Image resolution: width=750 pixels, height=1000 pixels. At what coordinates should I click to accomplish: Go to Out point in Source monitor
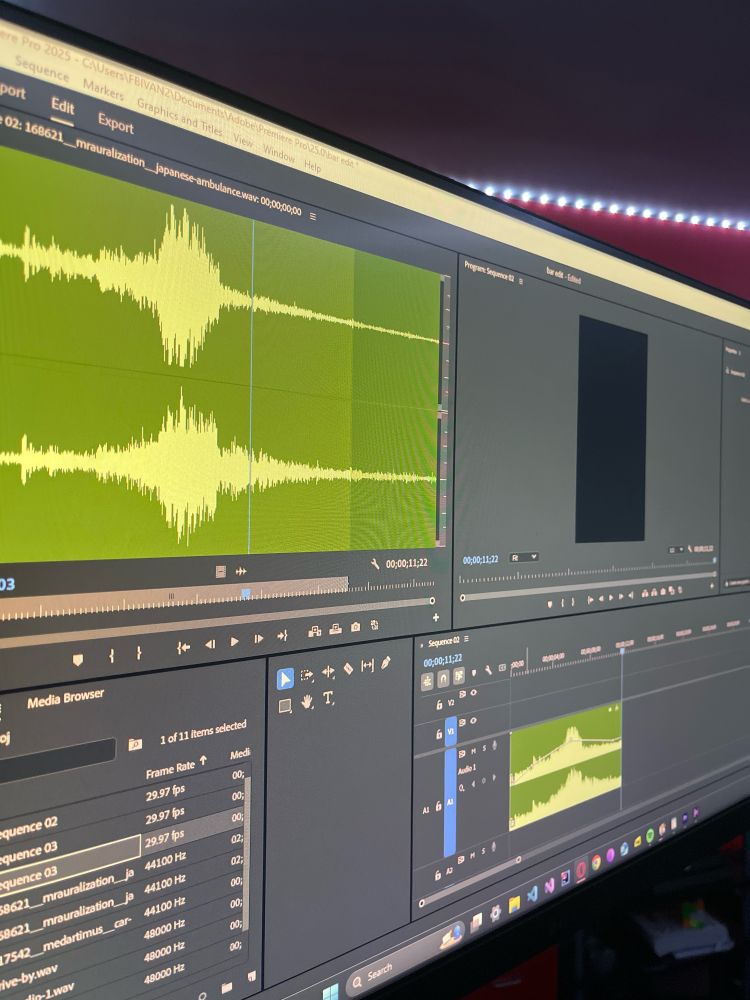282,635
